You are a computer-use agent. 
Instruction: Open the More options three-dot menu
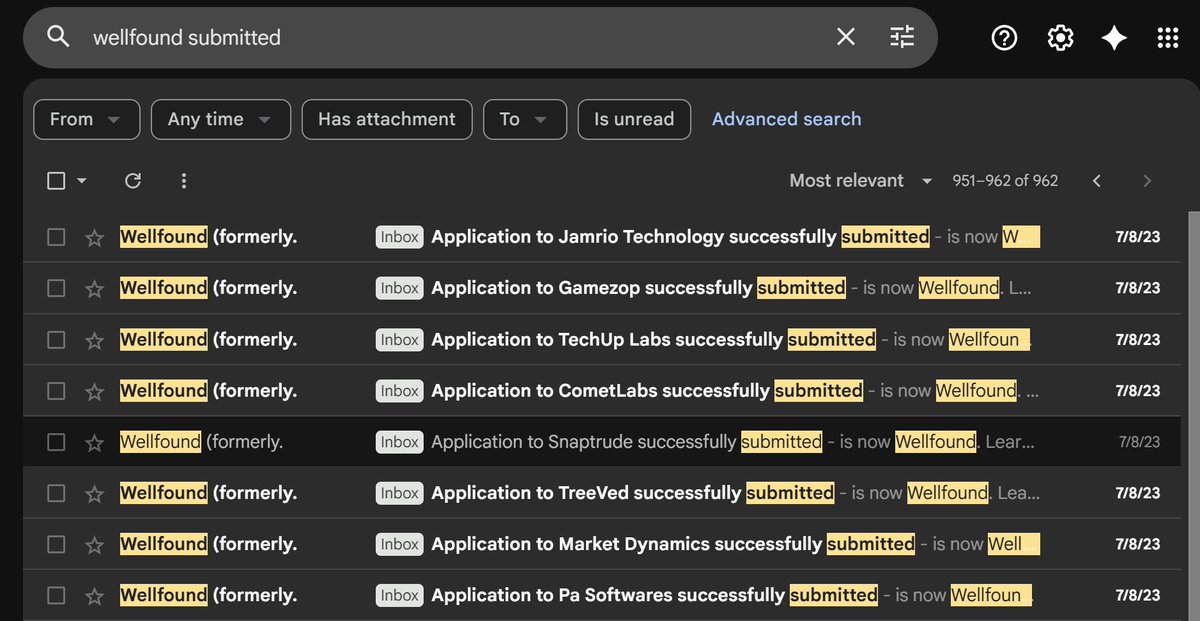pos(184,181)
